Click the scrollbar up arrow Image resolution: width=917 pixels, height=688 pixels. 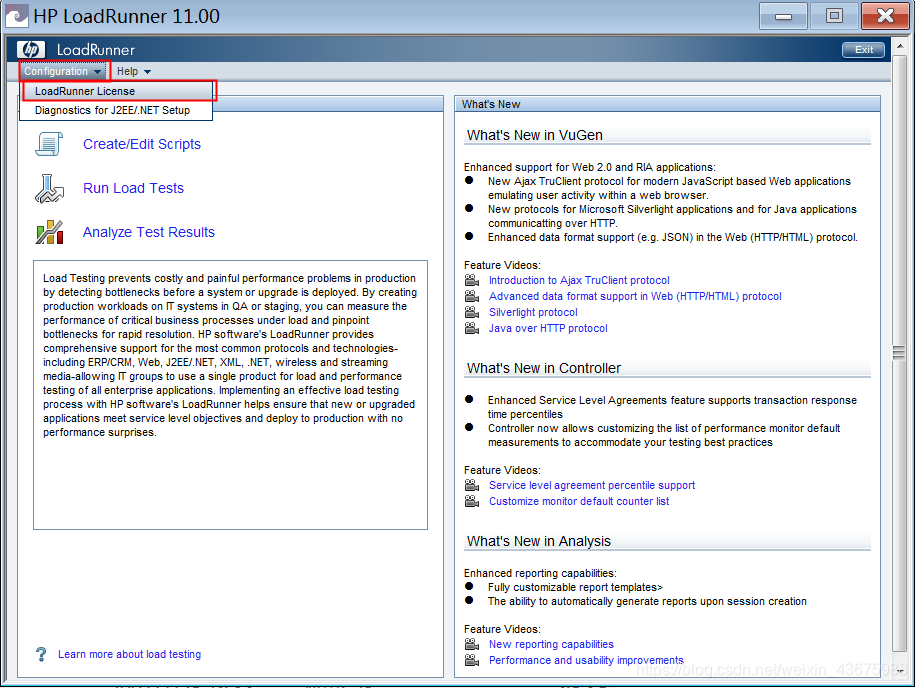[899, 46]
